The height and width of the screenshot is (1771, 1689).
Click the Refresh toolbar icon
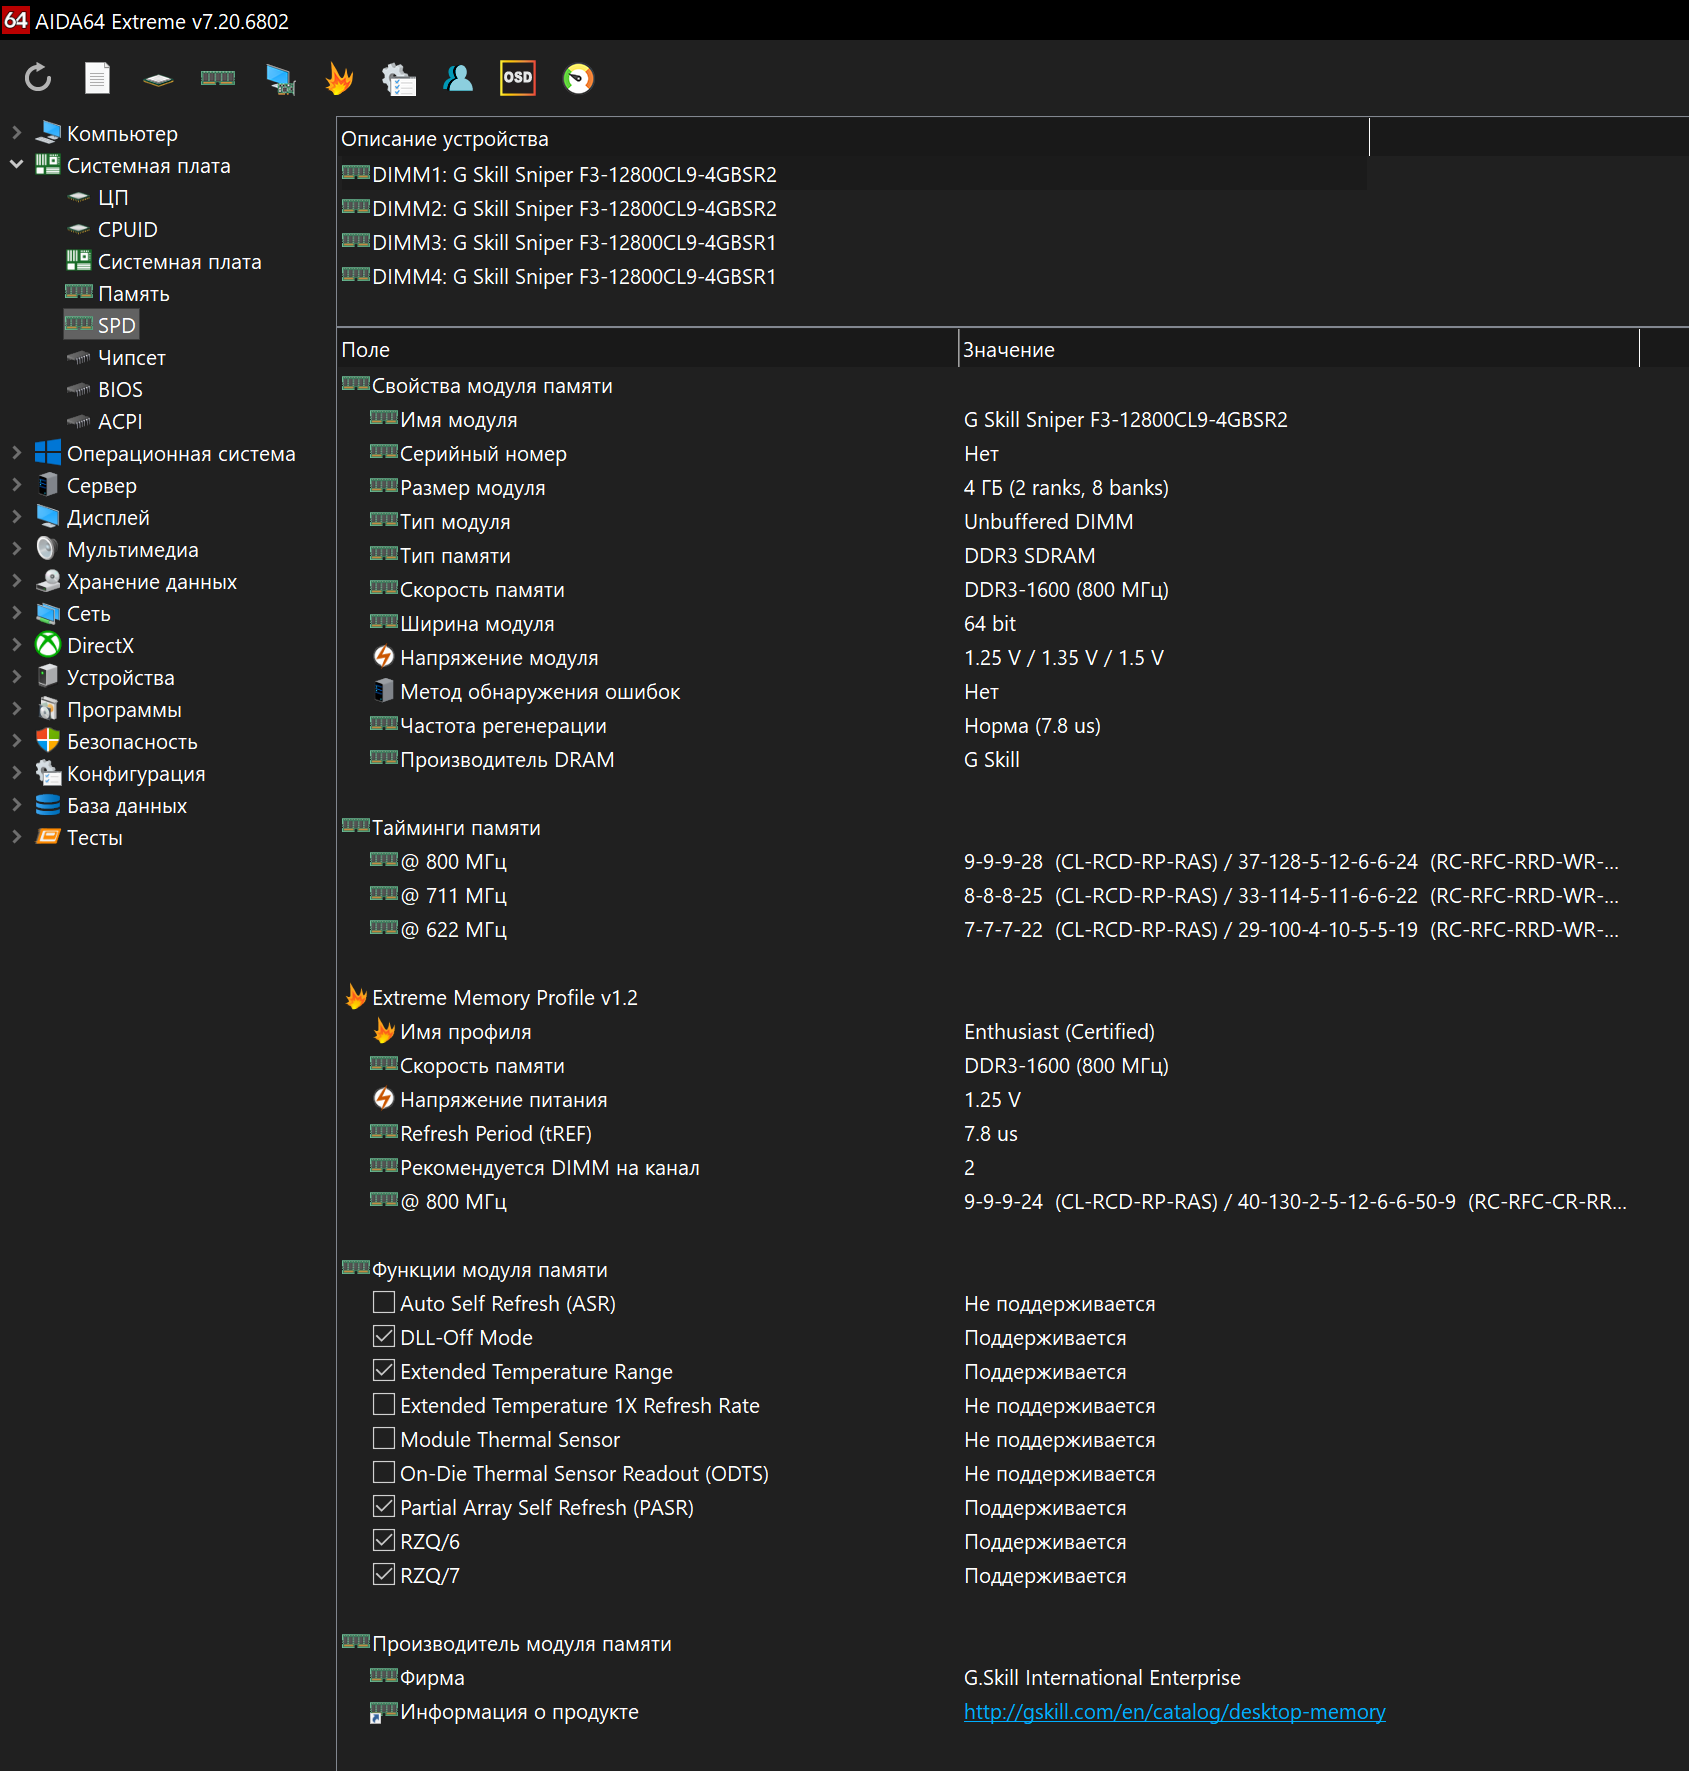tap(38, 78)
